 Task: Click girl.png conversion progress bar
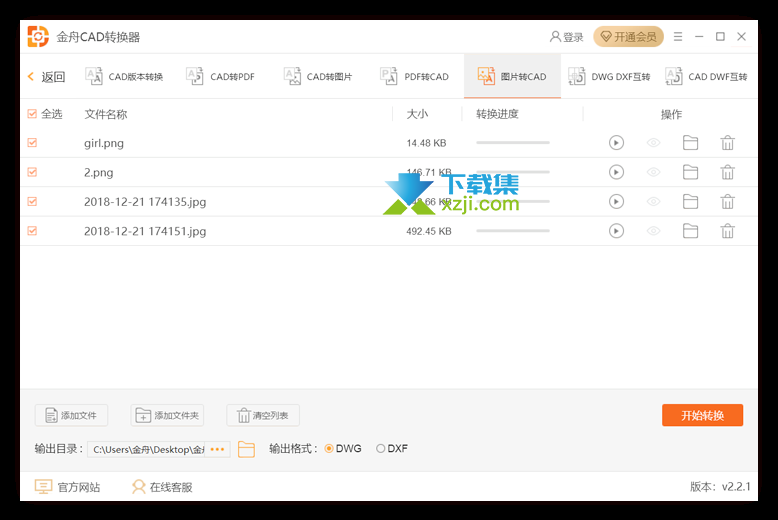513,142
